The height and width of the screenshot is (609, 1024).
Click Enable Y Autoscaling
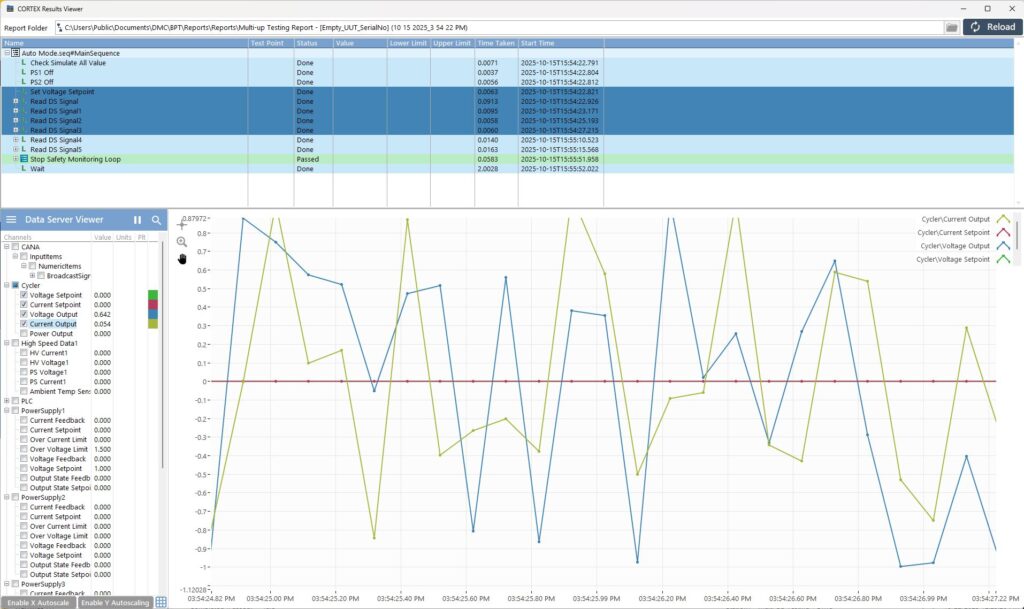point(115,602)
